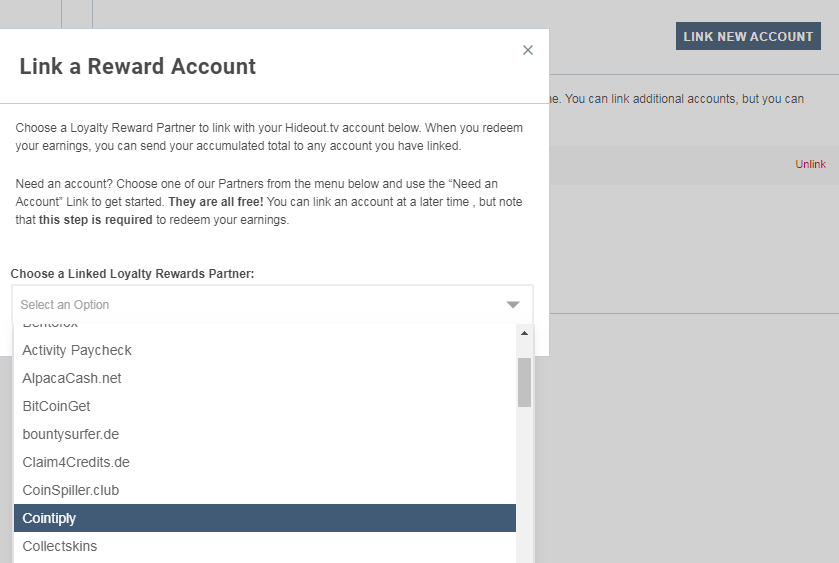839x563 pixels.
Task: Click the partner dropdown's gray arrow
Action: pos(513,305)
